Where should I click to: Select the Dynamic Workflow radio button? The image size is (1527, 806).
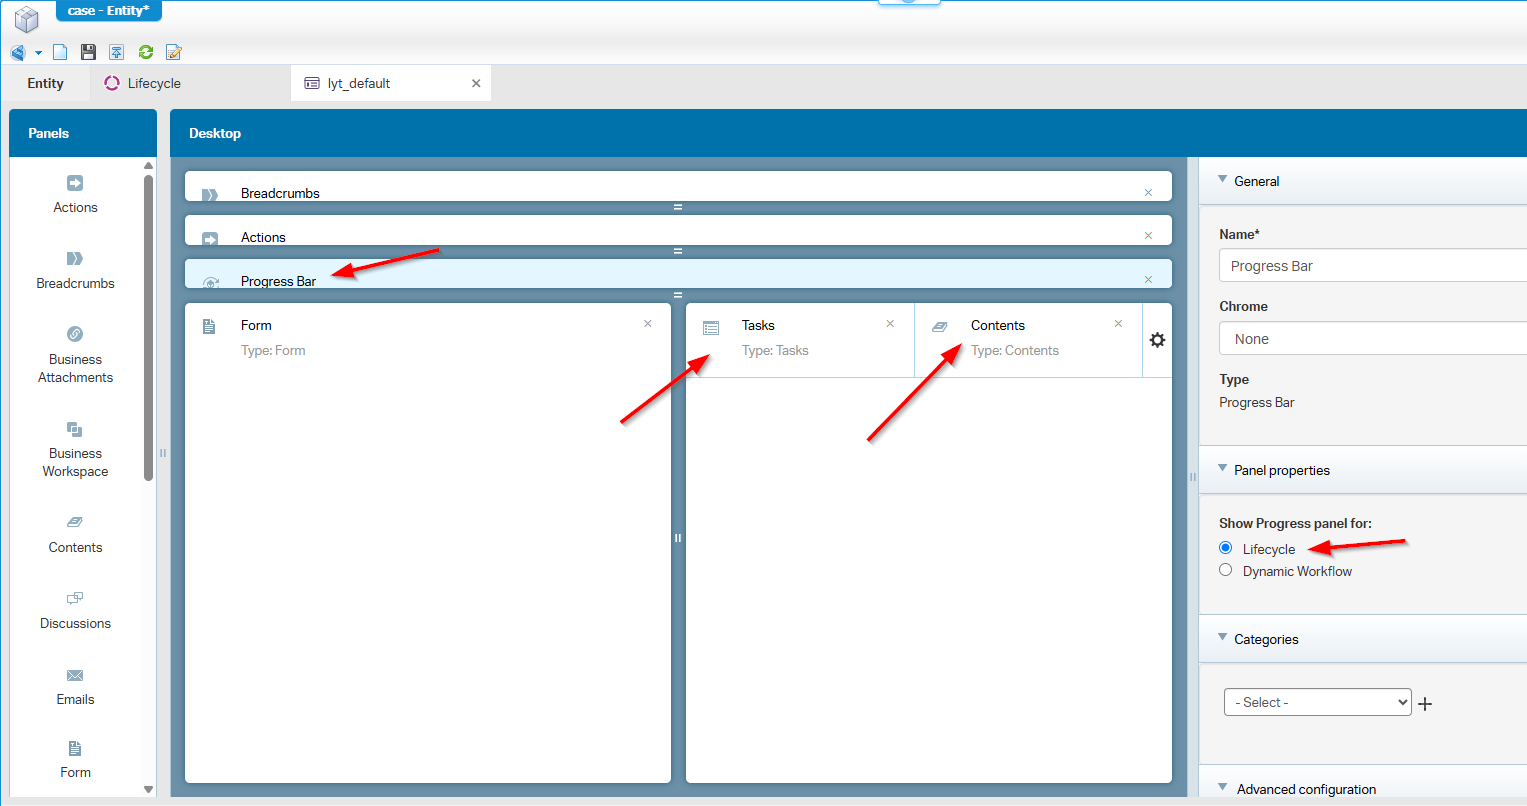pos(1225,570)
